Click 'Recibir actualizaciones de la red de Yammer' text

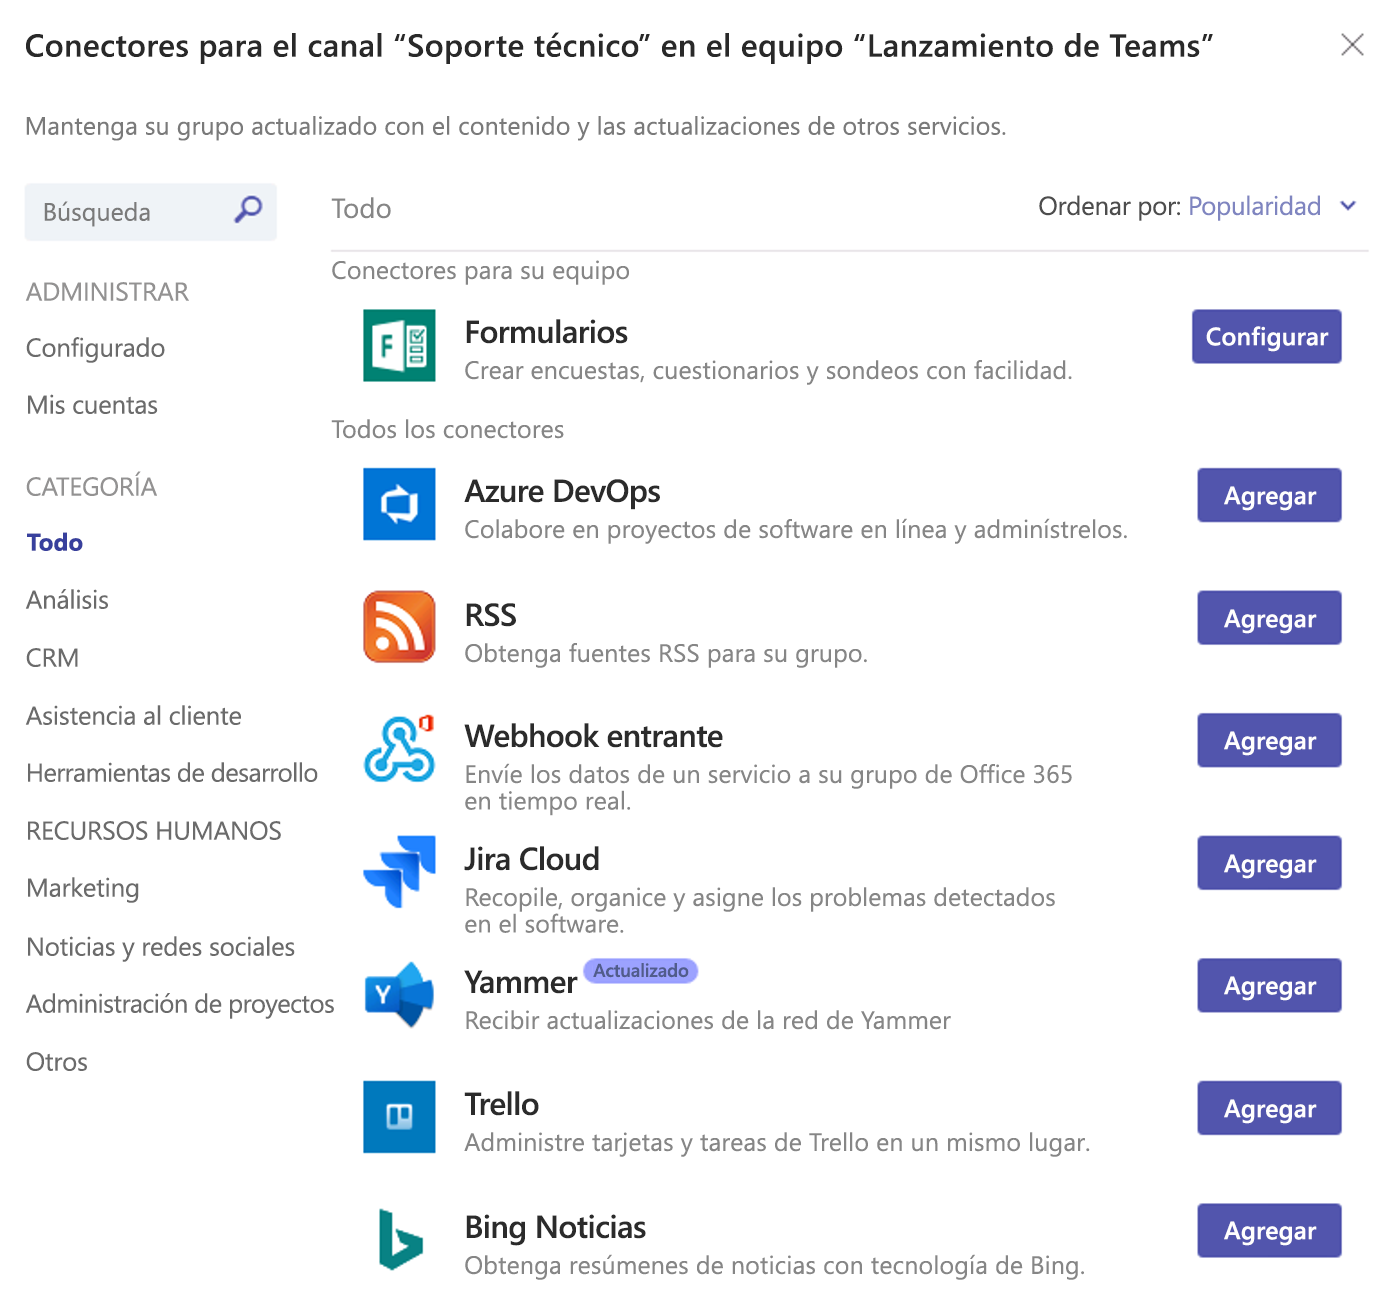(708, 1021)
